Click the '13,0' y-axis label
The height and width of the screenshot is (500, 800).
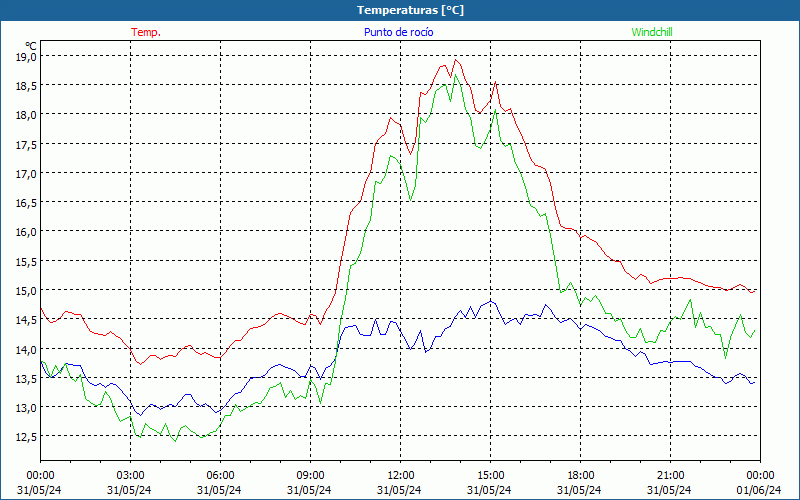26,408
